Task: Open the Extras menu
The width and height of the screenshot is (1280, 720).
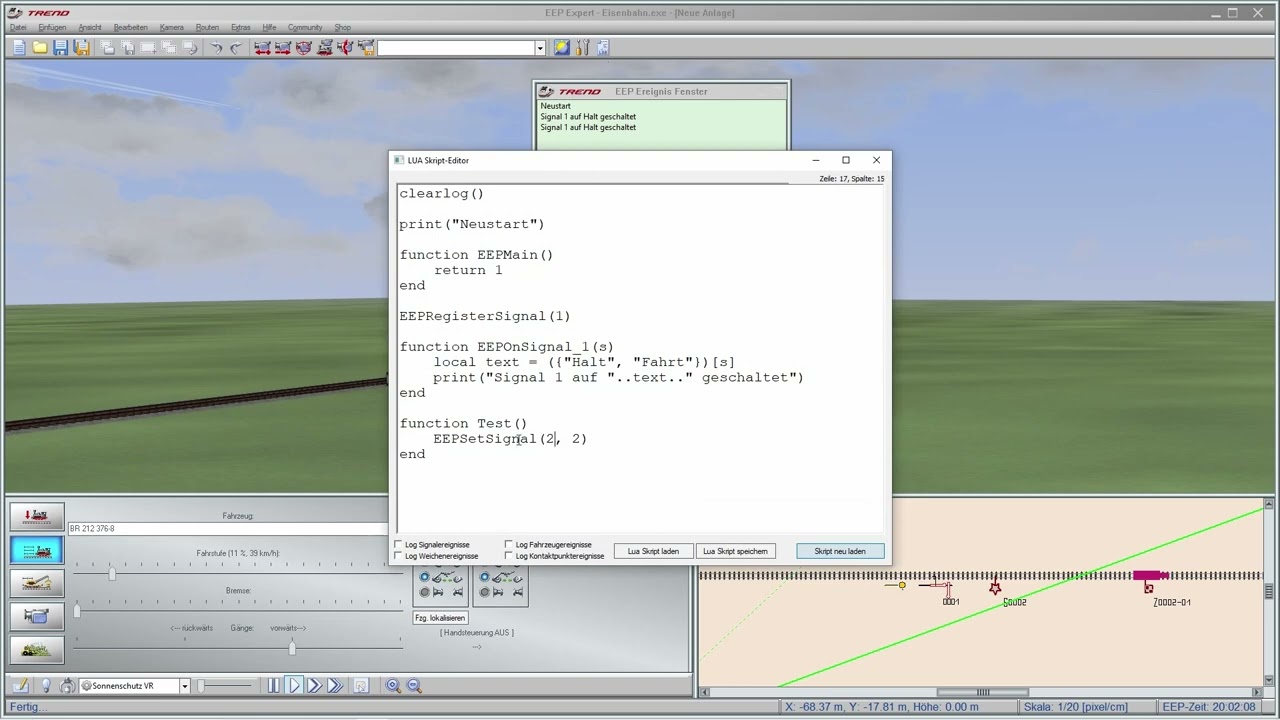Action: pyautogui.click(x=240, y=27)
